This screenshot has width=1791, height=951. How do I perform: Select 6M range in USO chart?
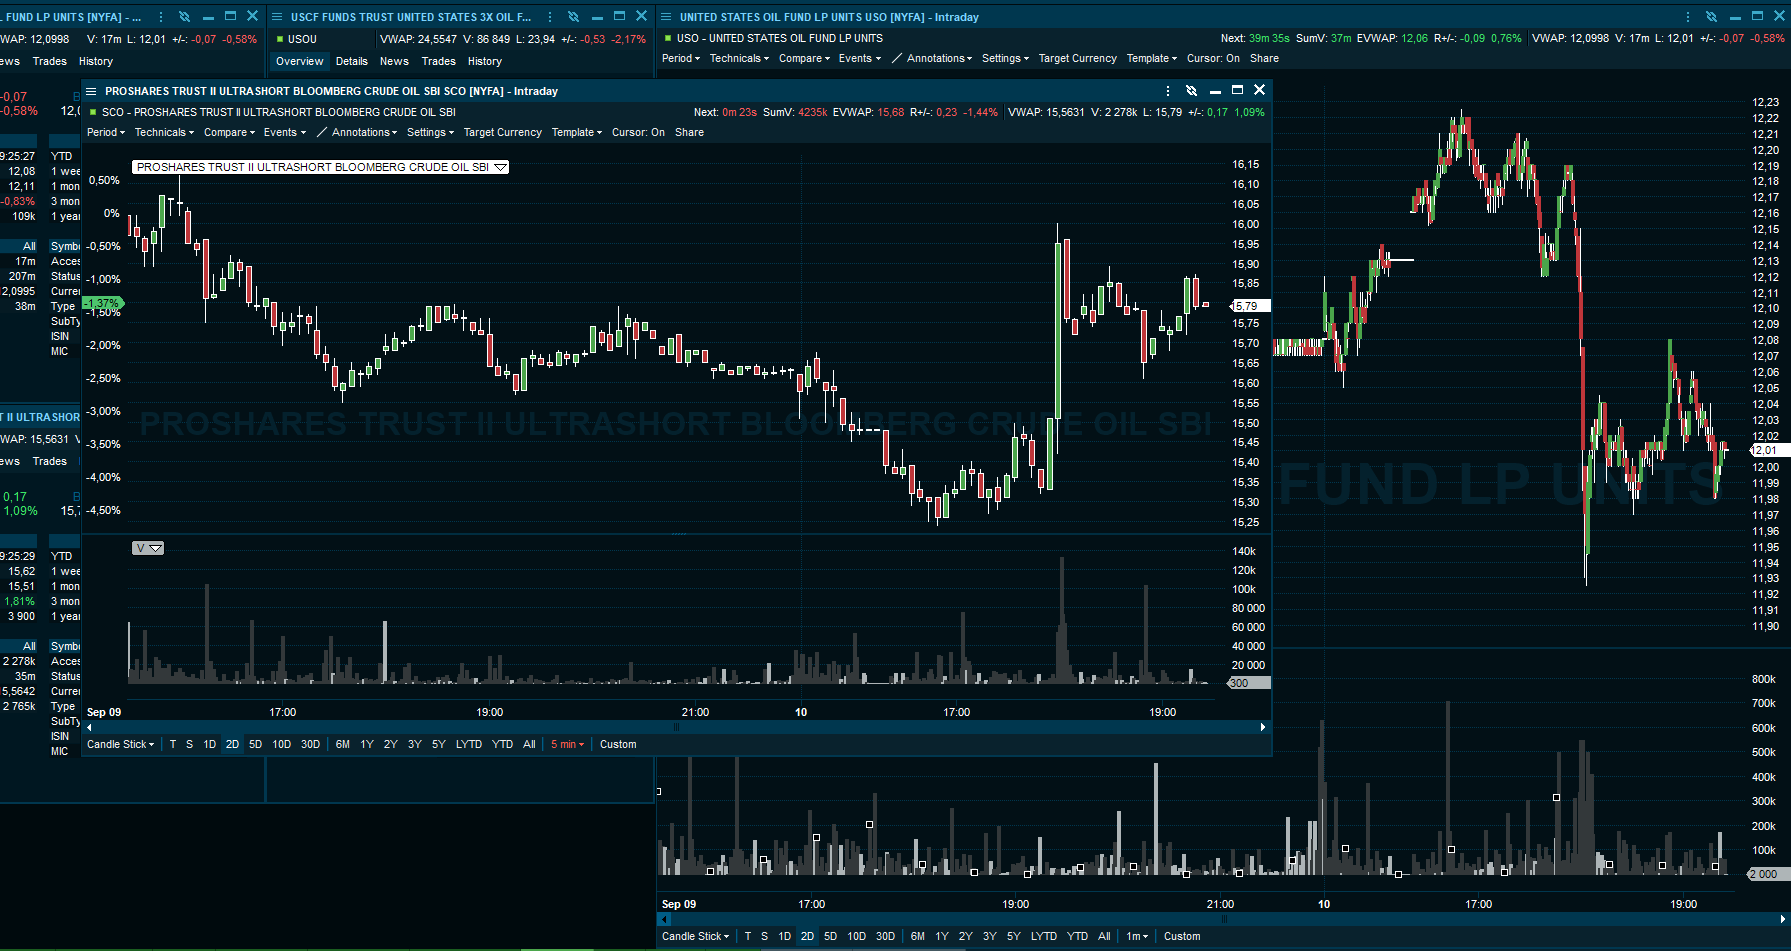tap(918, 936)
